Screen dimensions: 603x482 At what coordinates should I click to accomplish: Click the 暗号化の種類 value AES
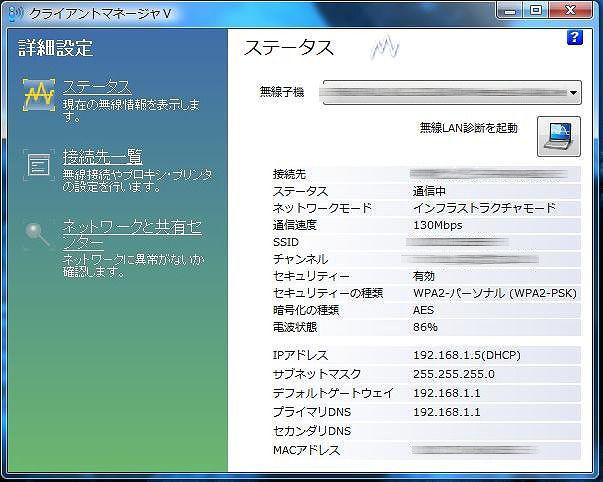[423, 310]
